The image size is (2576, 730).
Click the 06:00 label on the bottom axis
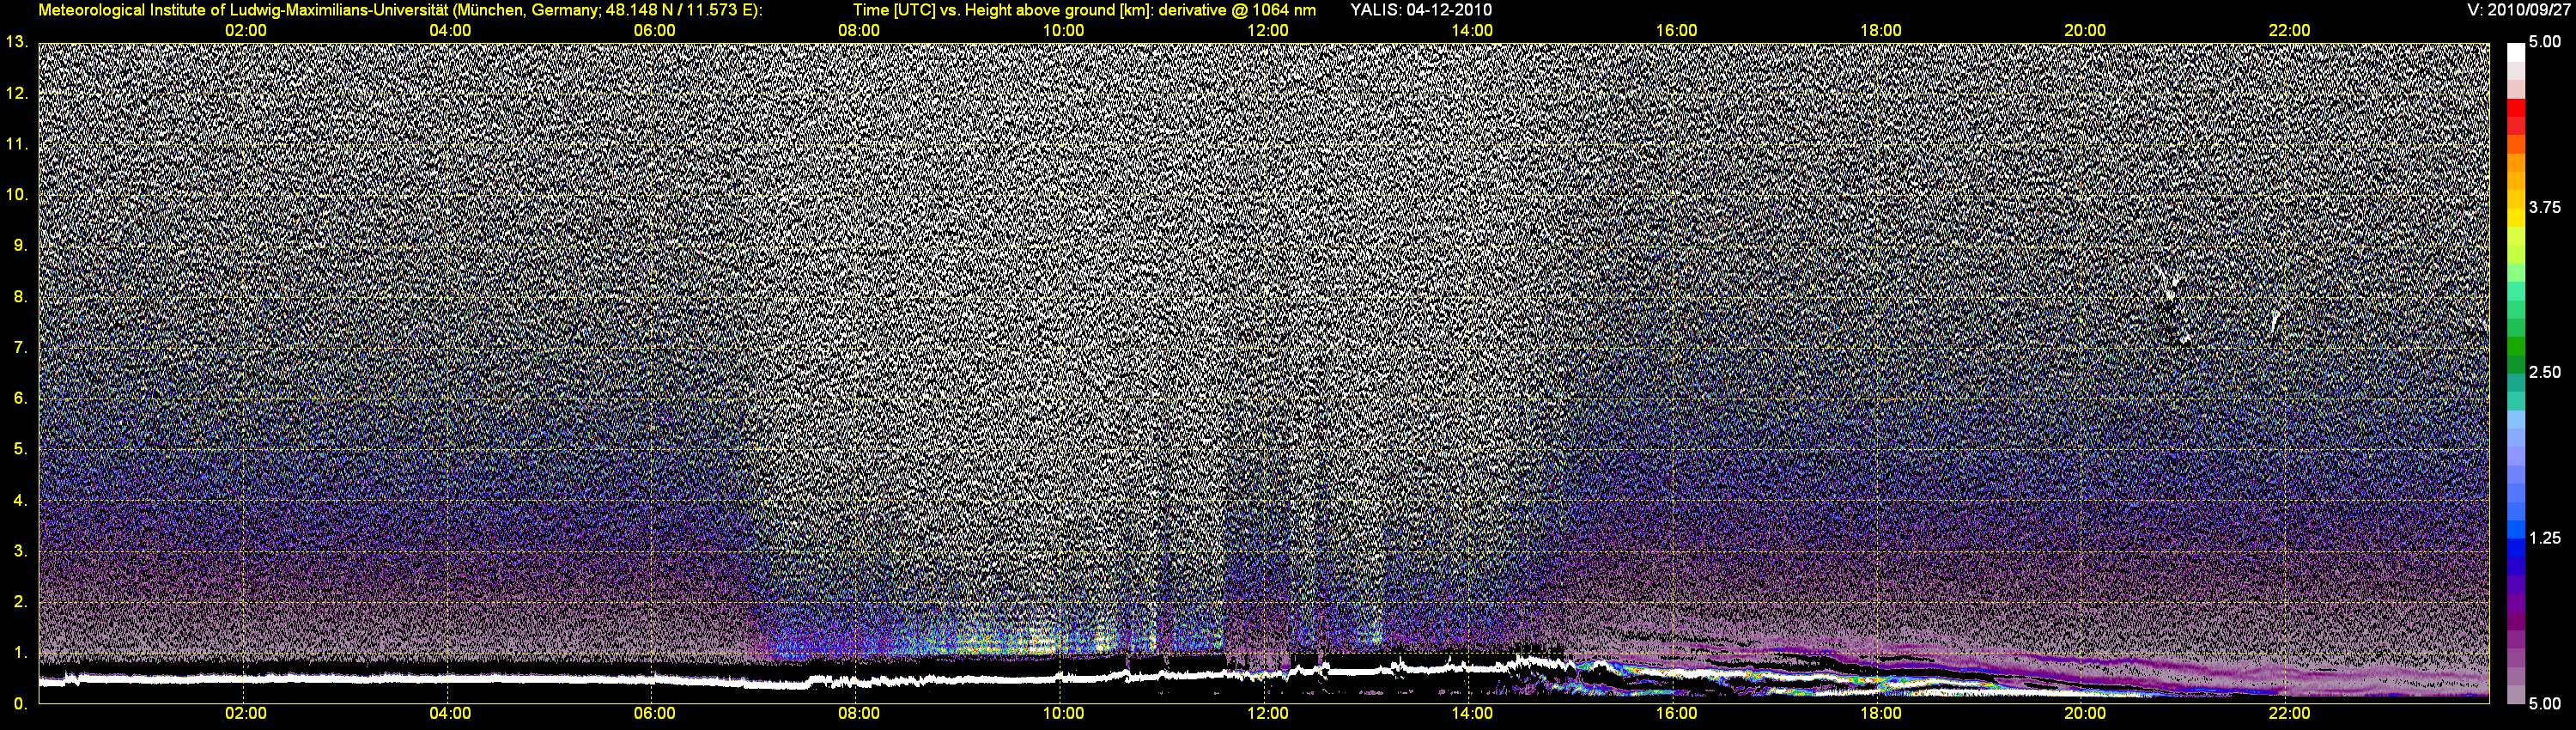point(654,714)
